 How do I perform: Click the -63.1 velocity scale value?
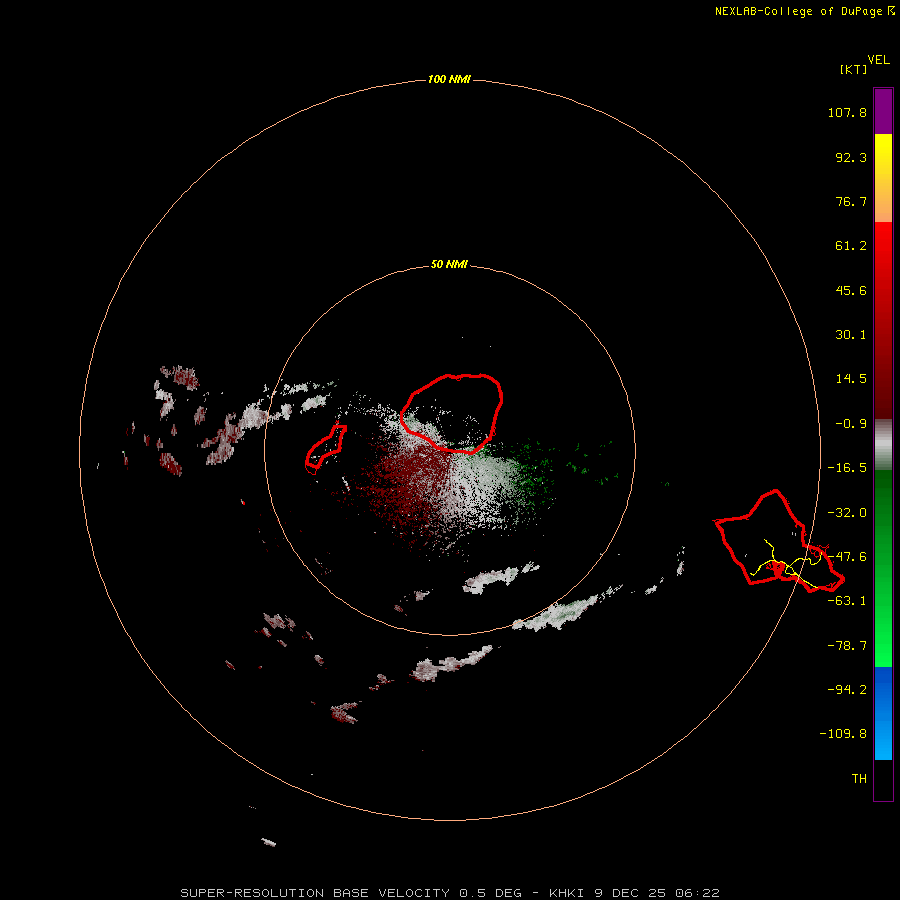[x=847, y=601]
